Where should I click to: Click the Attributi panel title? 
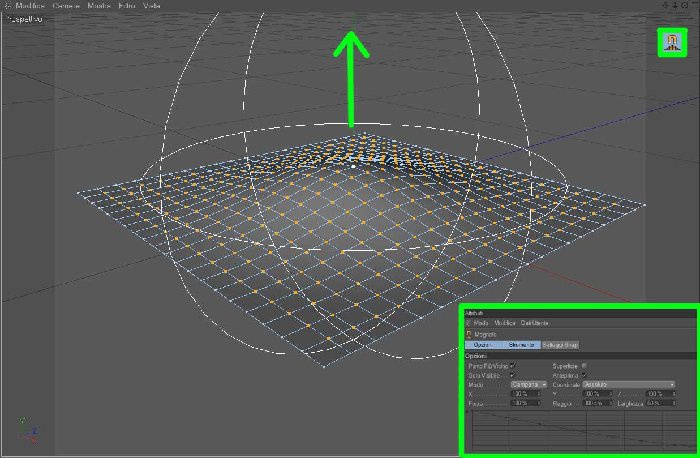click(x=473, y=313)
